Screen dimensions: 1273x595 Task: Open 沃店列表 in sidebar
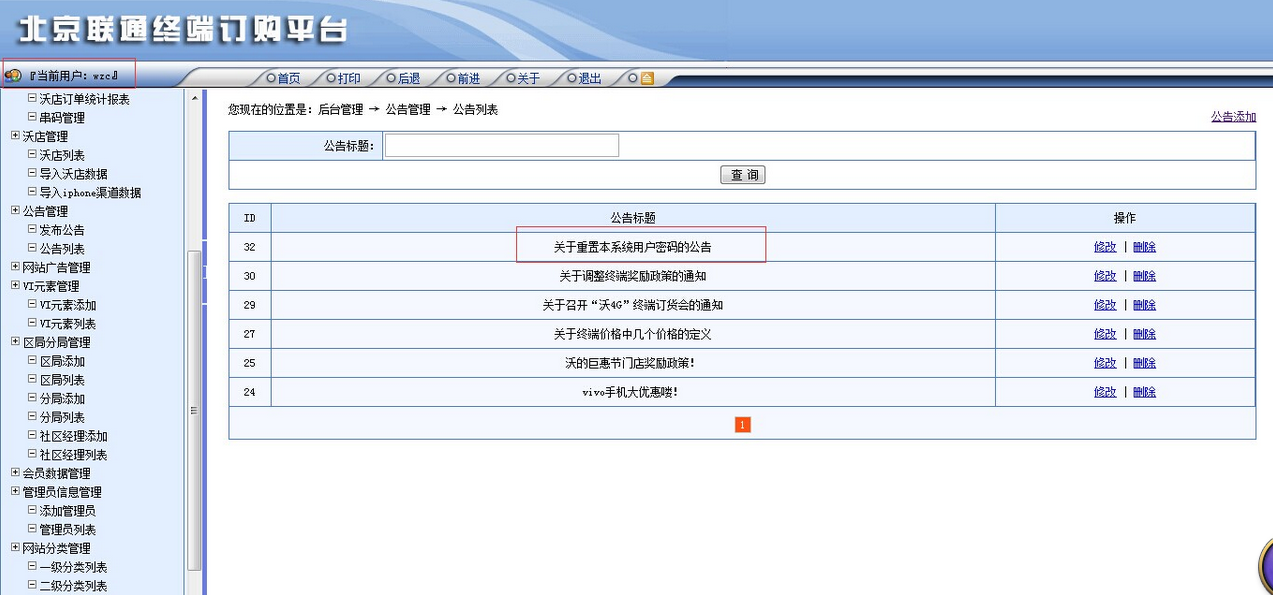pos(62,155)
